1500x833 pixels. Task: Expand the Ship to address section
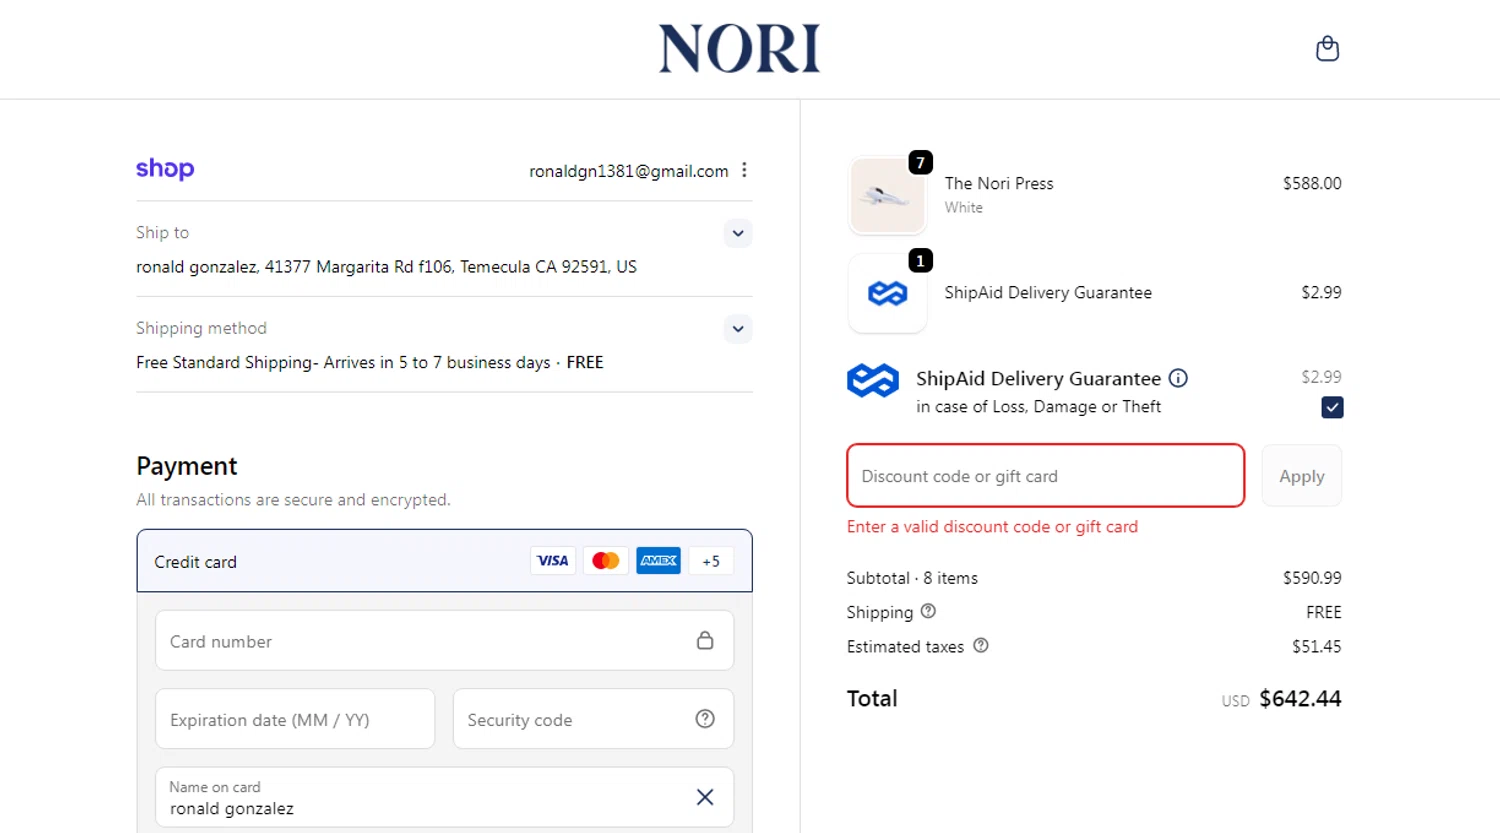pyautogui.click(x=738, y=233)
